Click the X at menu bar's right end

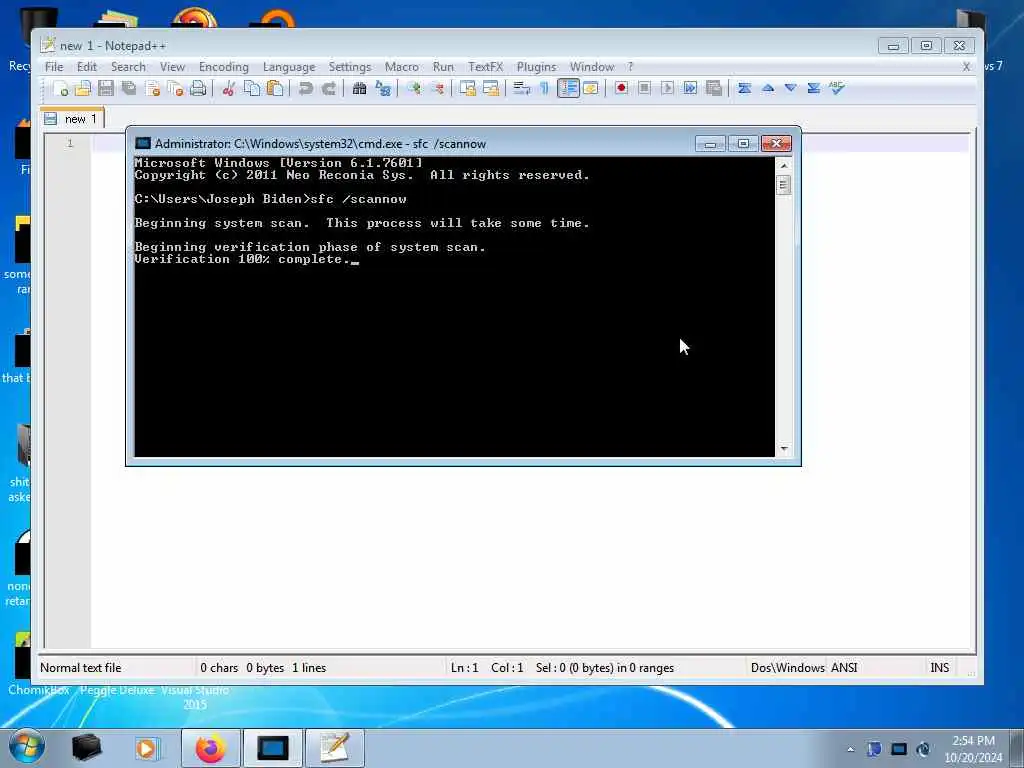click(967, 67)
